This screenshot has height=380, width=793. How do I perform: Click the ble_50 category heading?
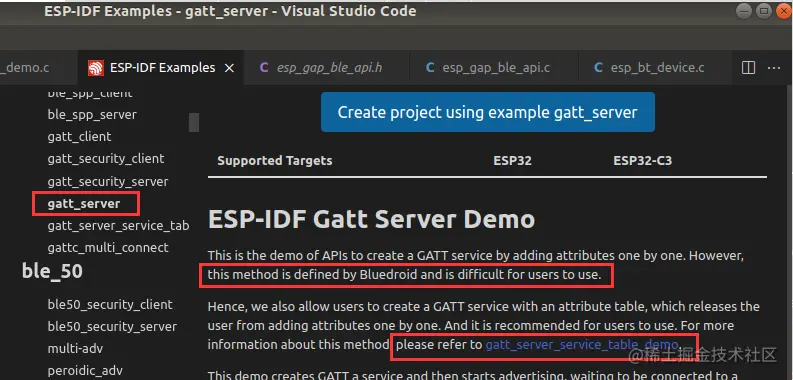click(52, 271)
